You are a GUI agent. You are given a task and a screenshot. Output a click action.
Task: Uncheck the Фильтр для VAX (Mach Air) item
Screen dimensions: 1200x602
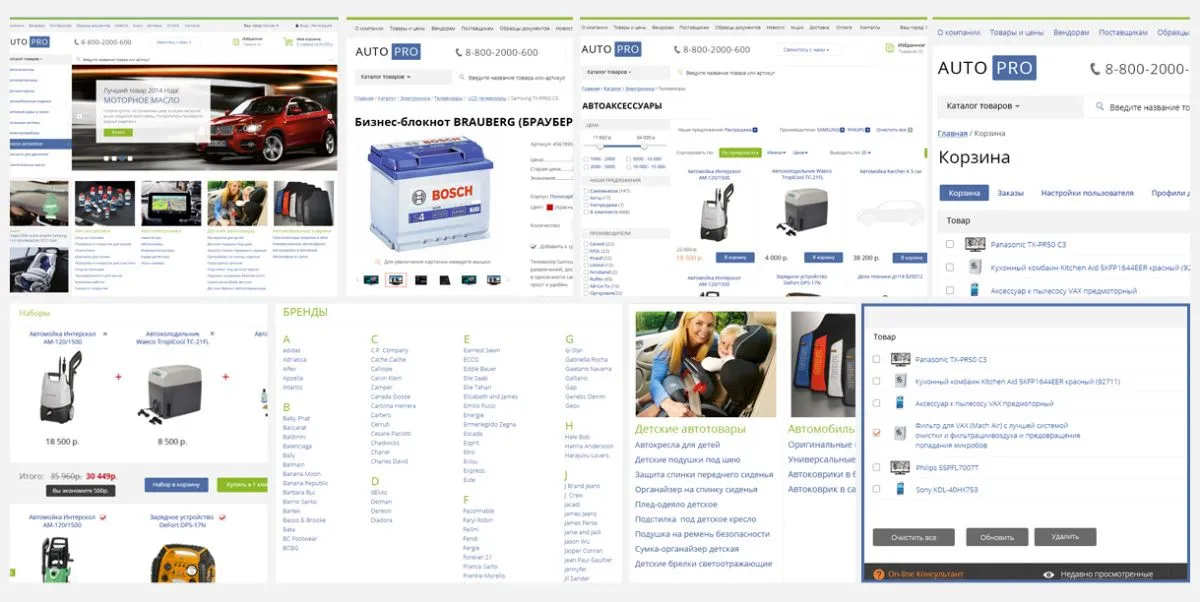[876, 433]
